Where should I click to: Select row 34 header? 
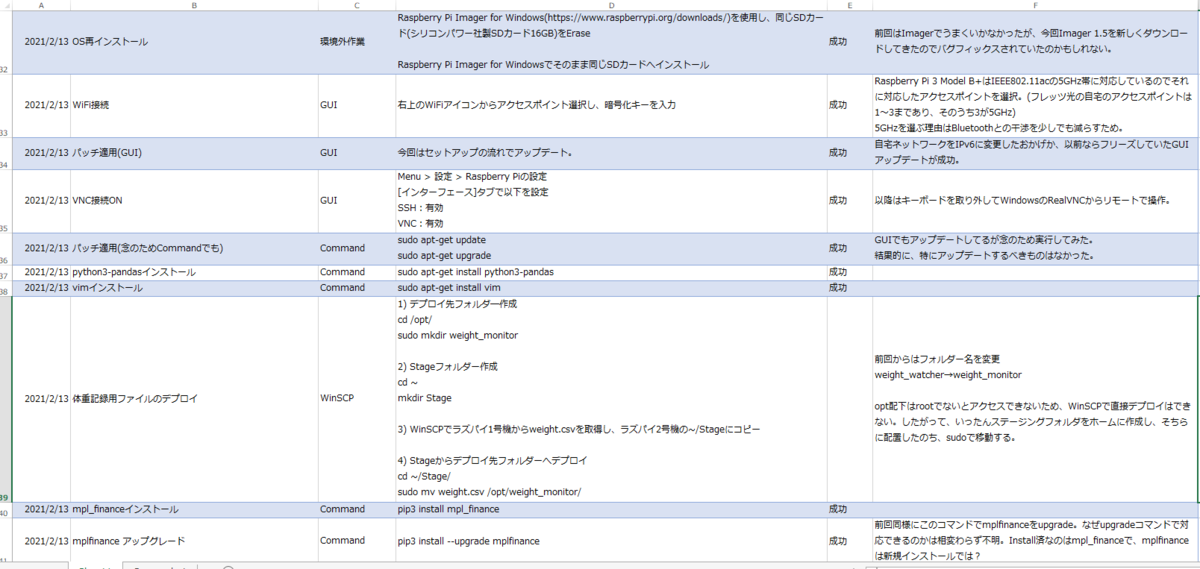[x=5, y=154]
